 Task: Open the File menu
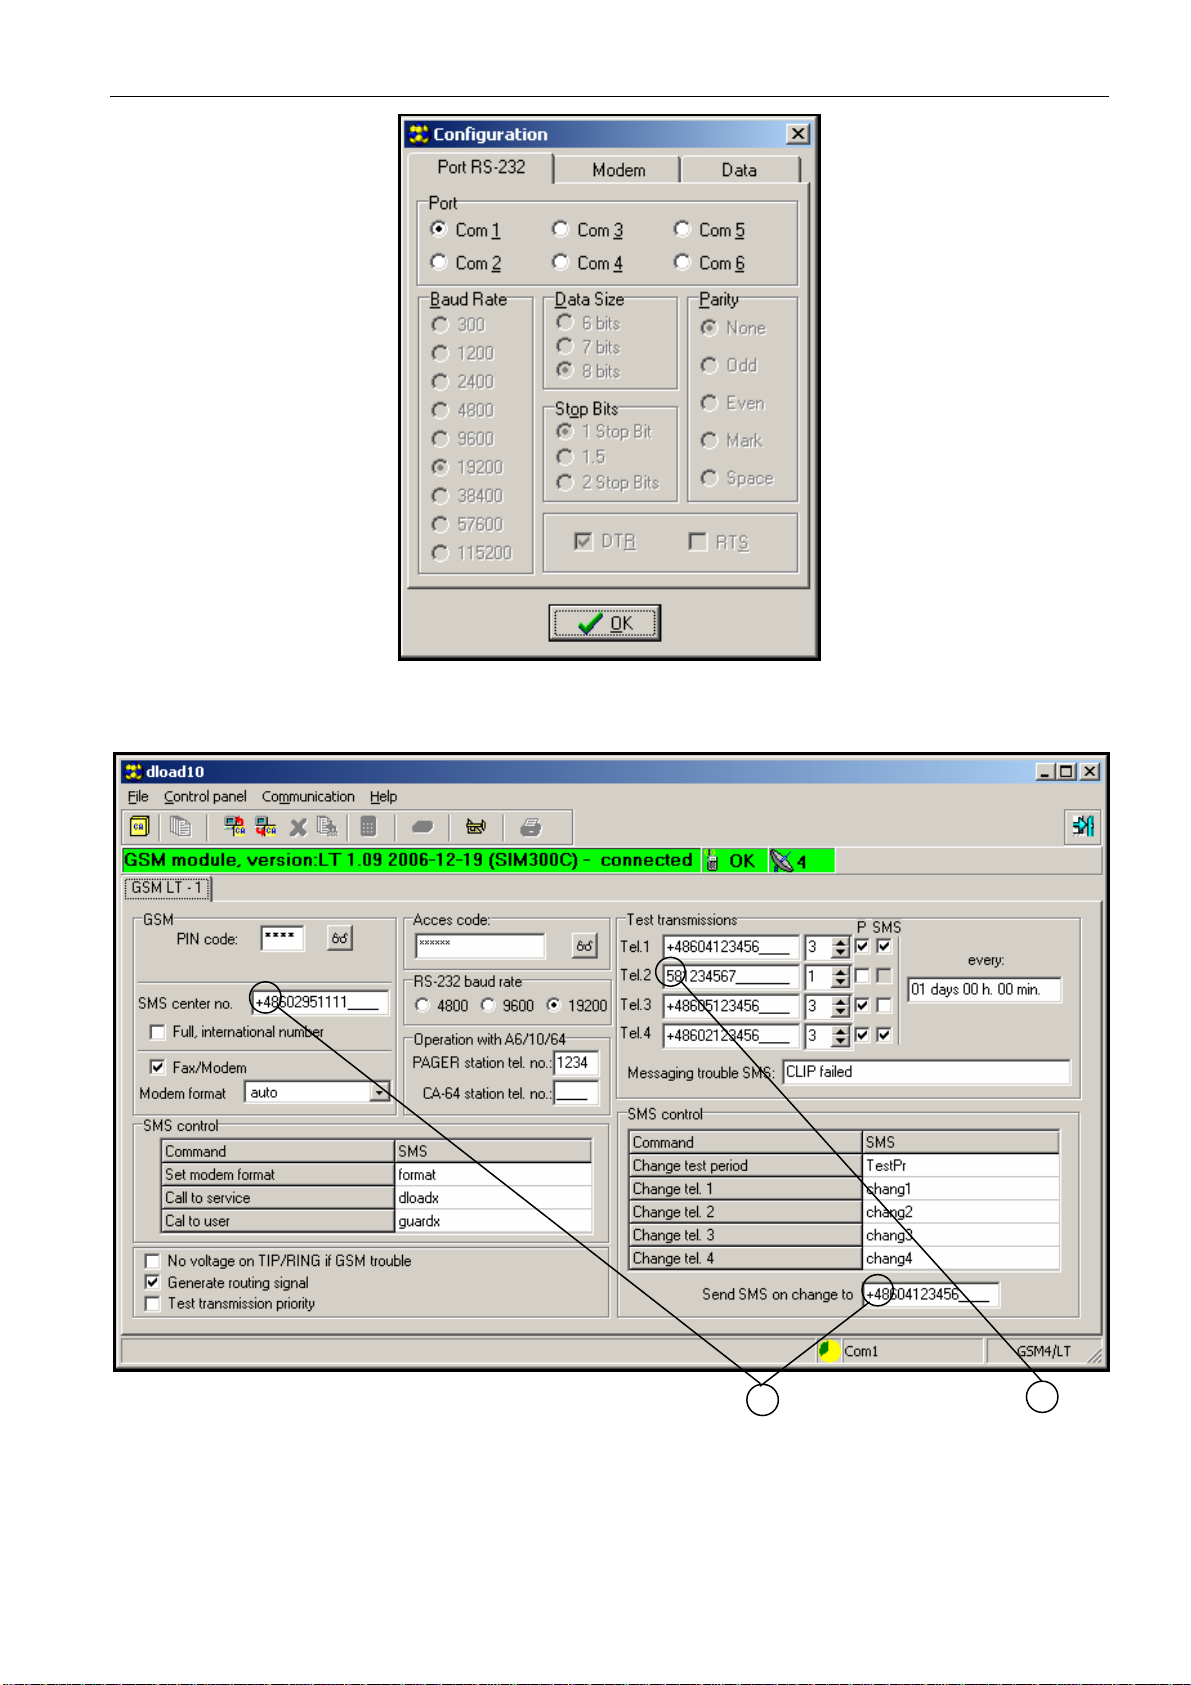point(138,797)
